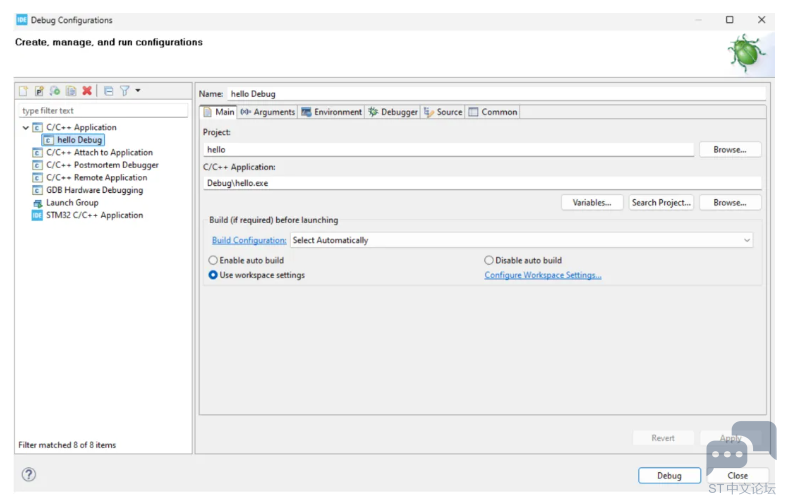Image resolution: width=785 pixels, height=504 pixels.
Task: Open Configure Workspace Settings link
Action: tap(543, 275)
